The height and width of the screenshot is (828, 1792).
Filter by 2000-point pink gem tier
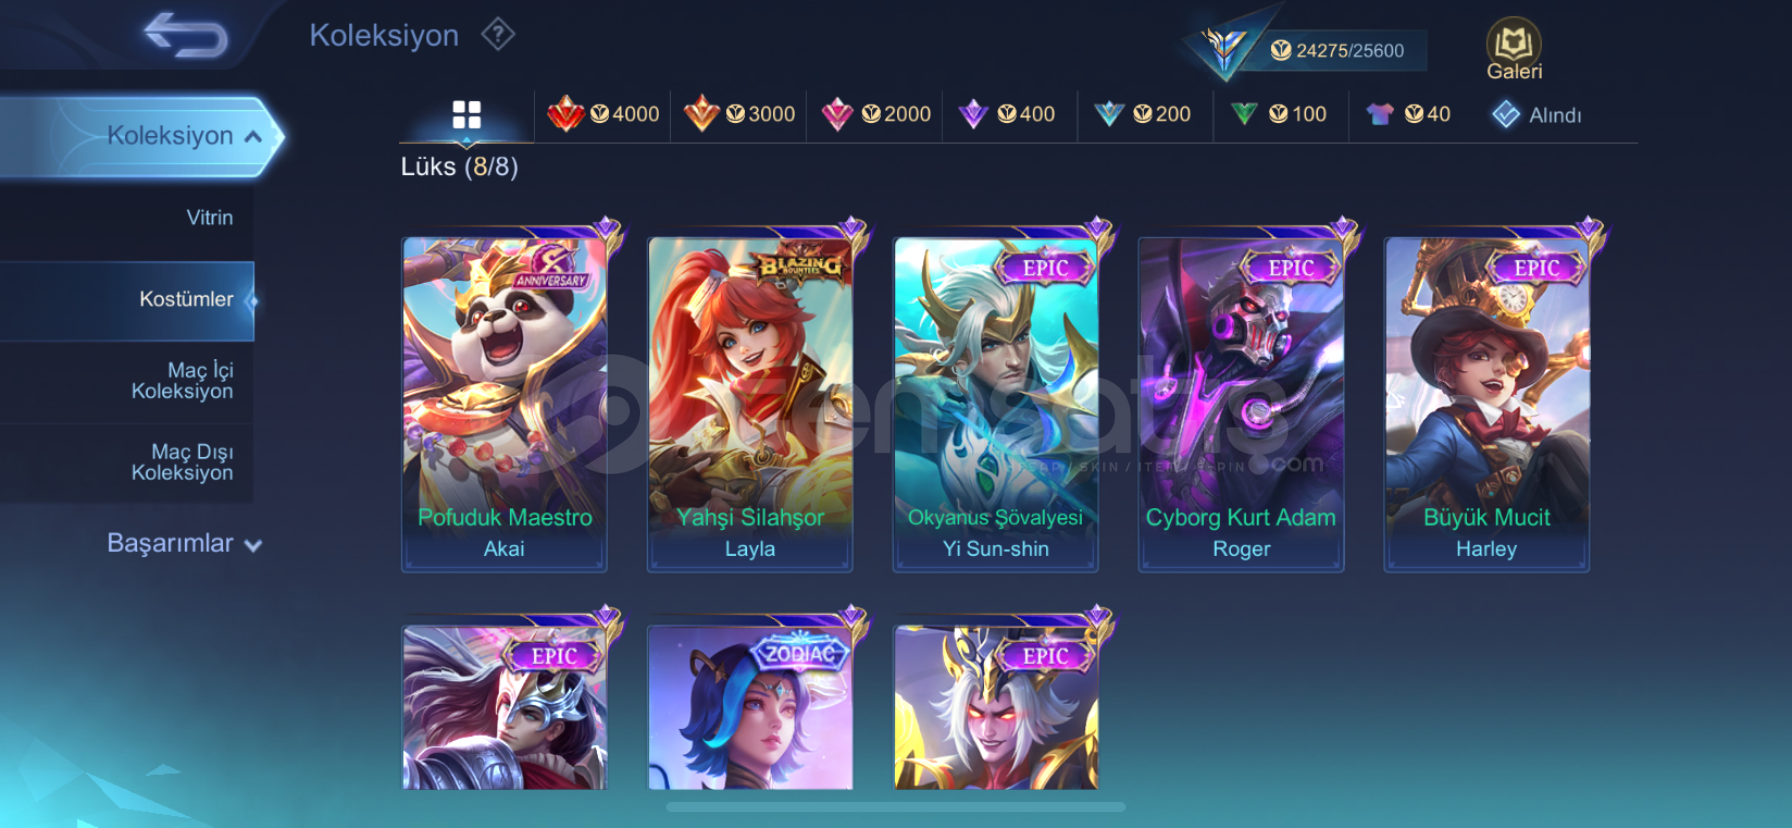click(x=875, y=114)
